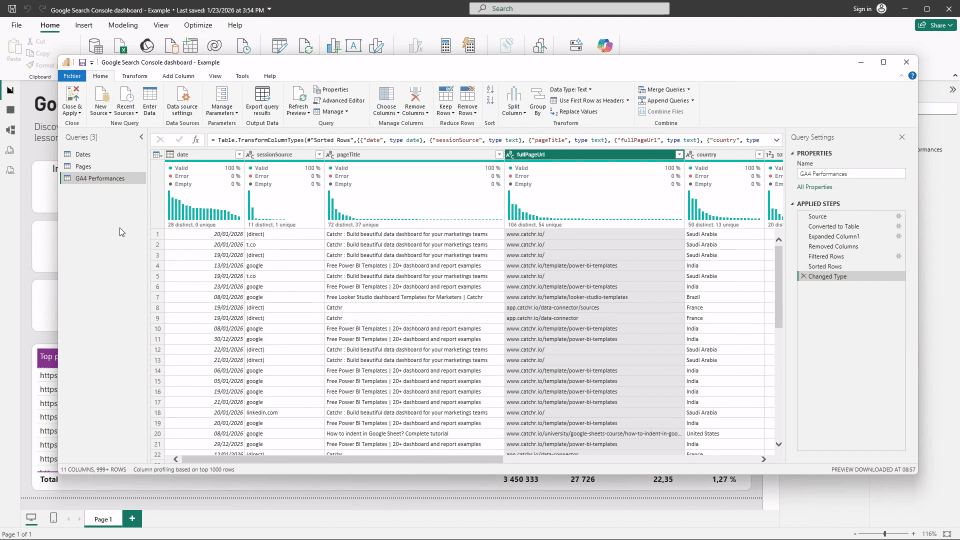Image resolution: width=960 pixels, height=540 pixels.
Task: Open the Data Type: Text dropdown
Action: (x=571, y=89)
